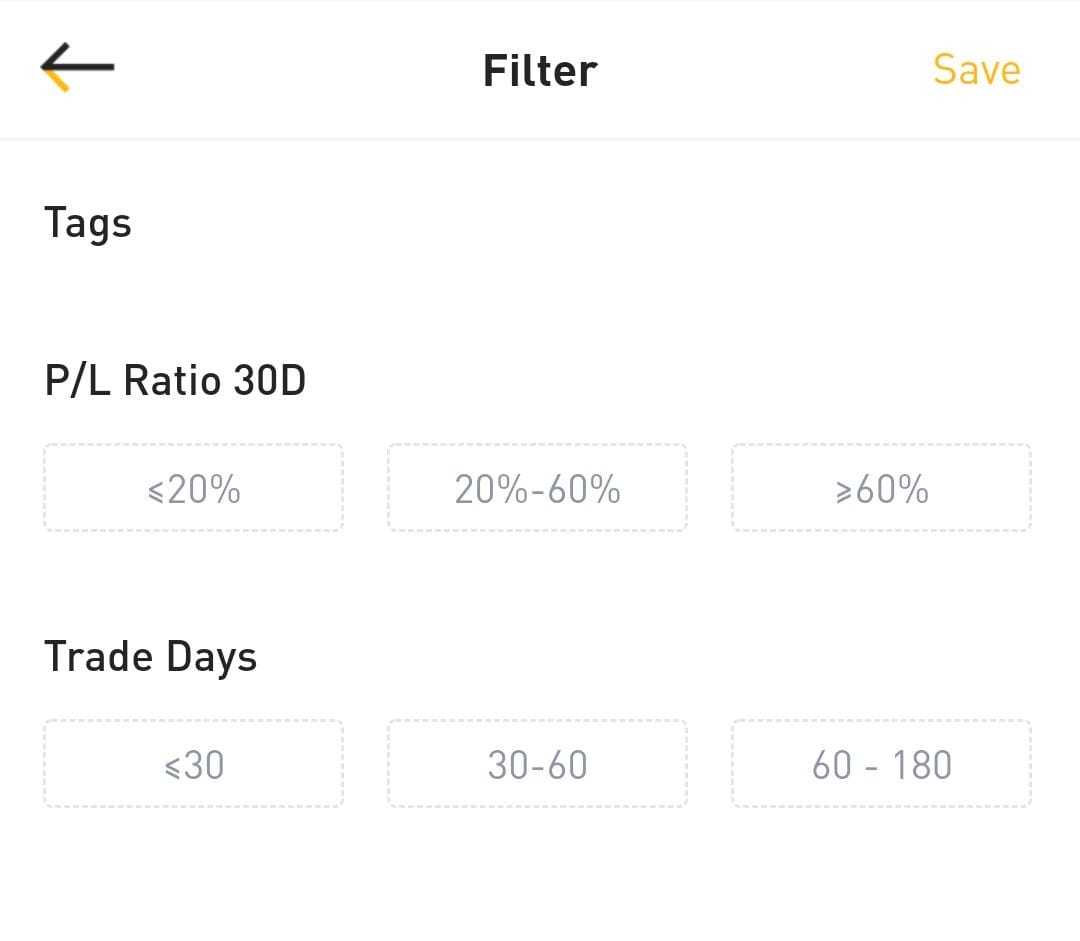Pick the middle P/L Ratio 30D chip
Image resolution: width=1080 pixels, height=941 pixels.
pos(537,488)
